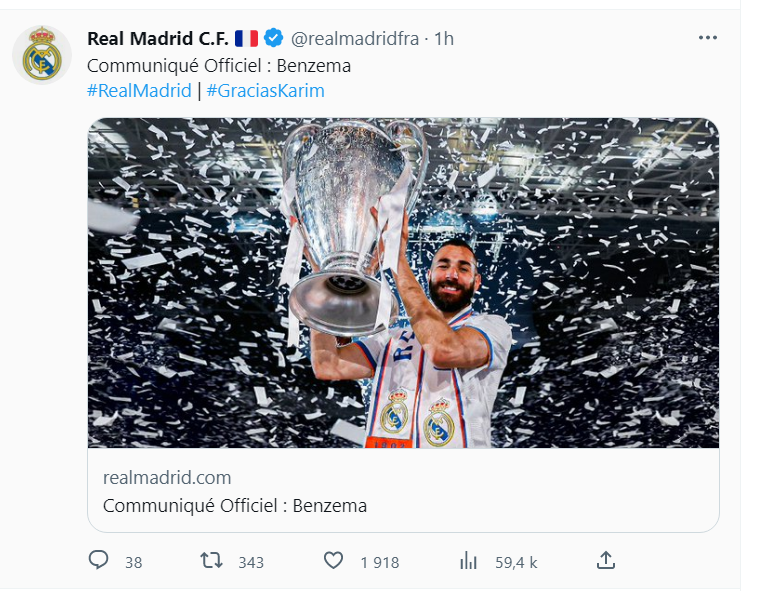Click the reply speech bubble icon
The image size is (771, 591).
[98, 561]
